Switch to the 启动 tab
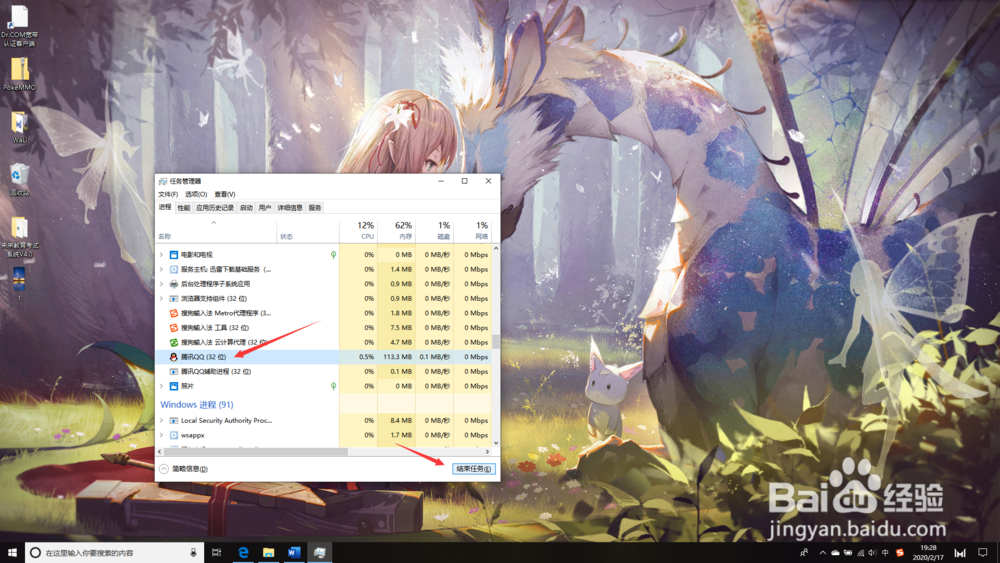 (x=246, y=208)
